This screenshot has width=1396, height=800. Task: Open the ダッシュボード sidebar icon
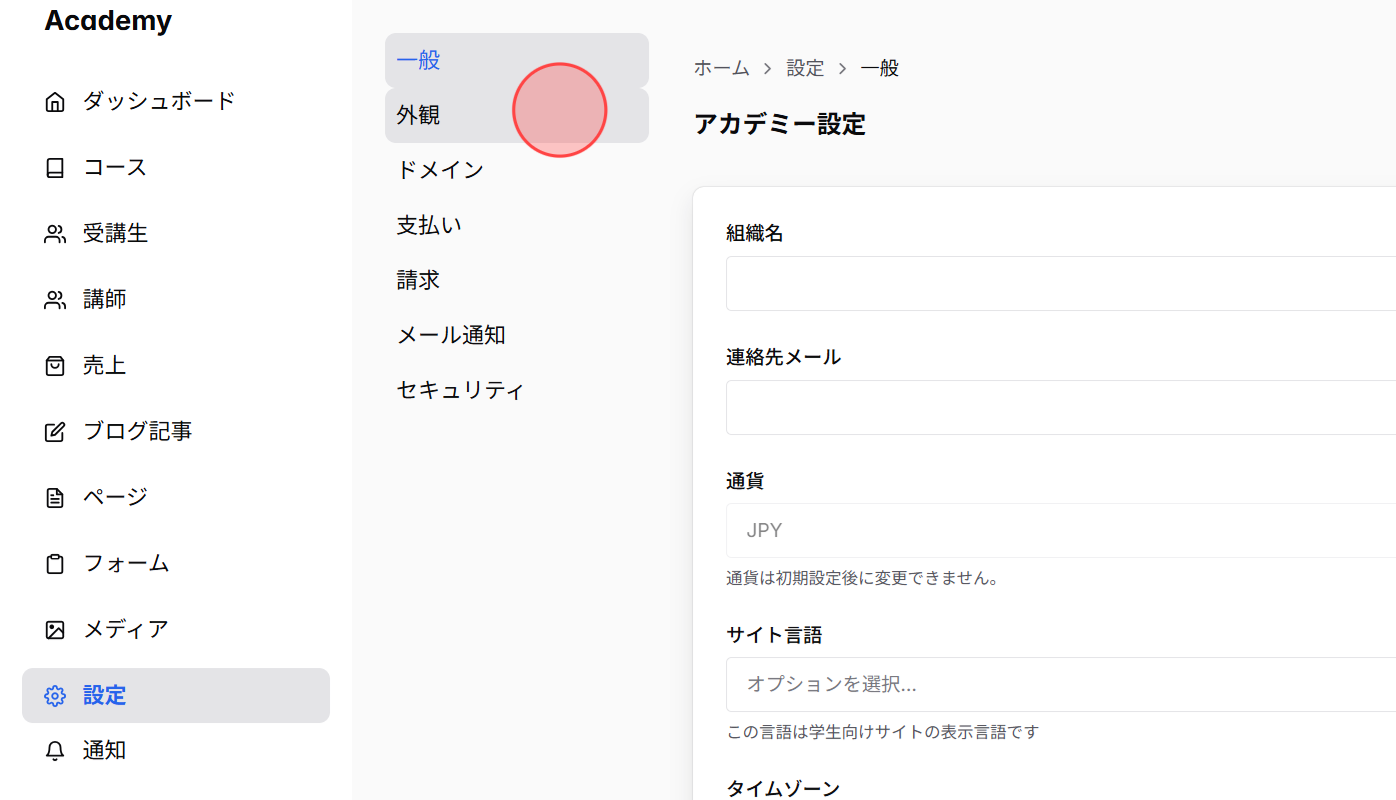[55, 100]
